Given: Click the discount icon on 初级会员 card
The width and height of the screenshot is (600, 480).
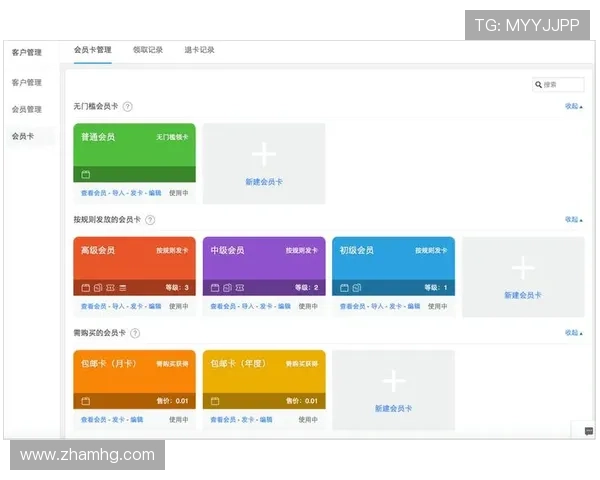Looking at the screenshot, I should point(357,288).
